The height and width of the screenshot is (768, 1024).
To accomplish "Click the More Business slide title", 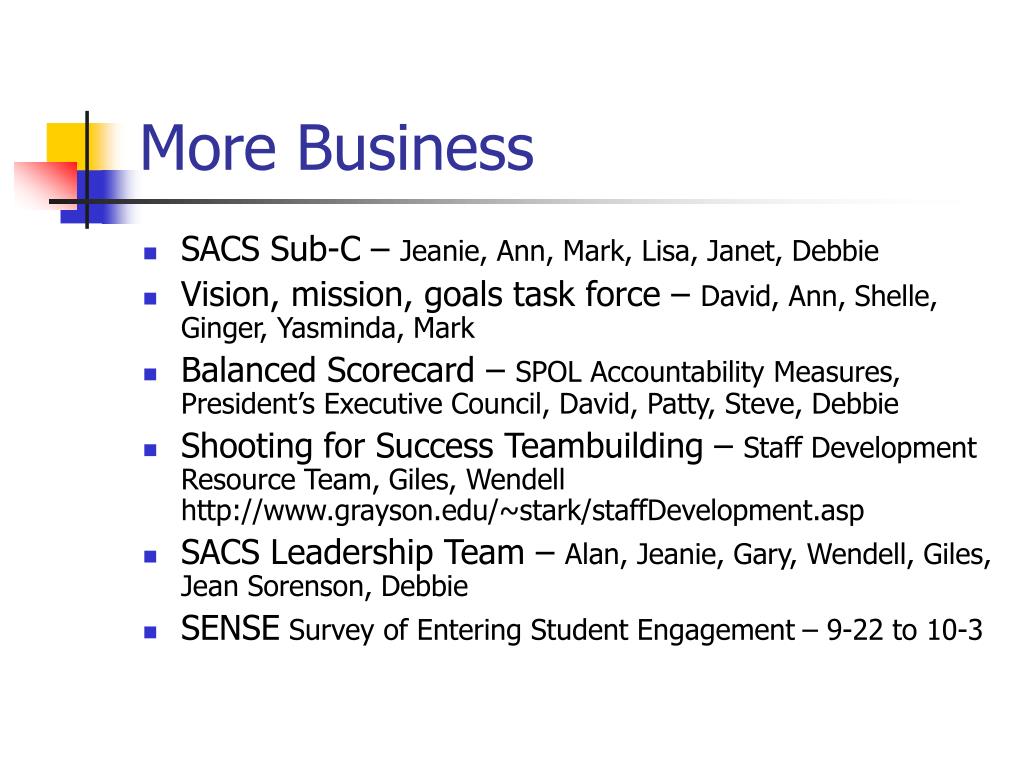I will [337, 148].
